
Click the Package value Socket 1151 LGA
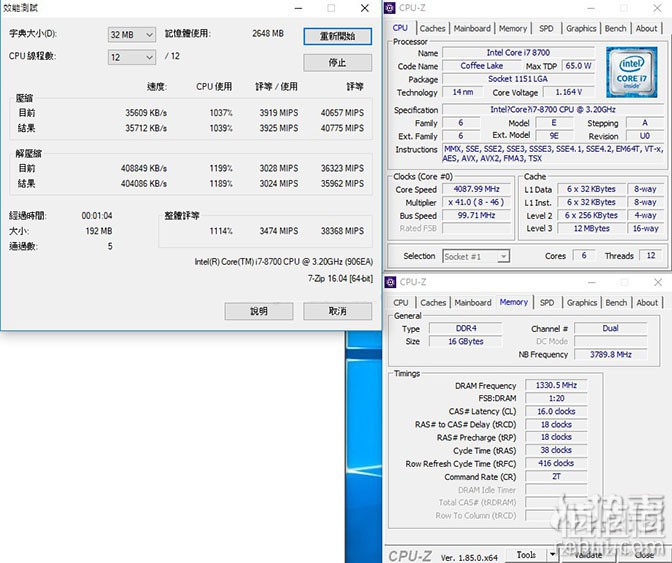(x=518, y=79)
